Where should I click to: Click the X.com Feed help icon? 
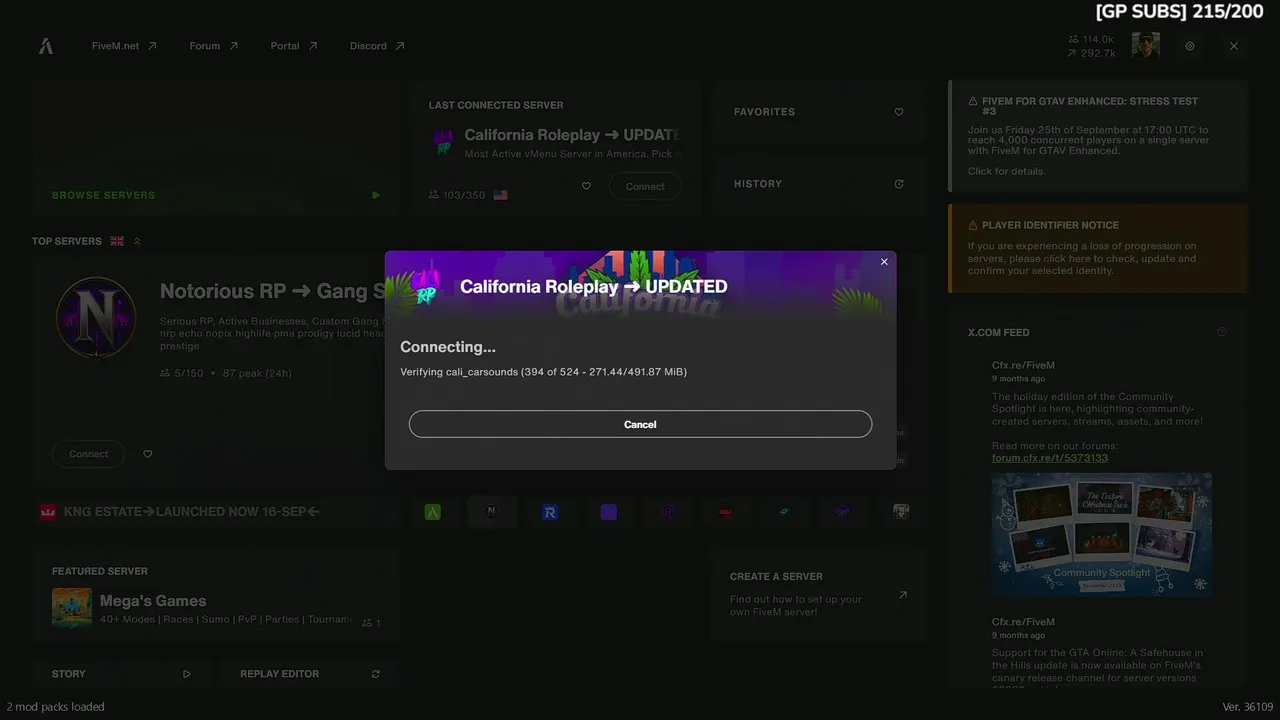click(x=1222, y=332)
